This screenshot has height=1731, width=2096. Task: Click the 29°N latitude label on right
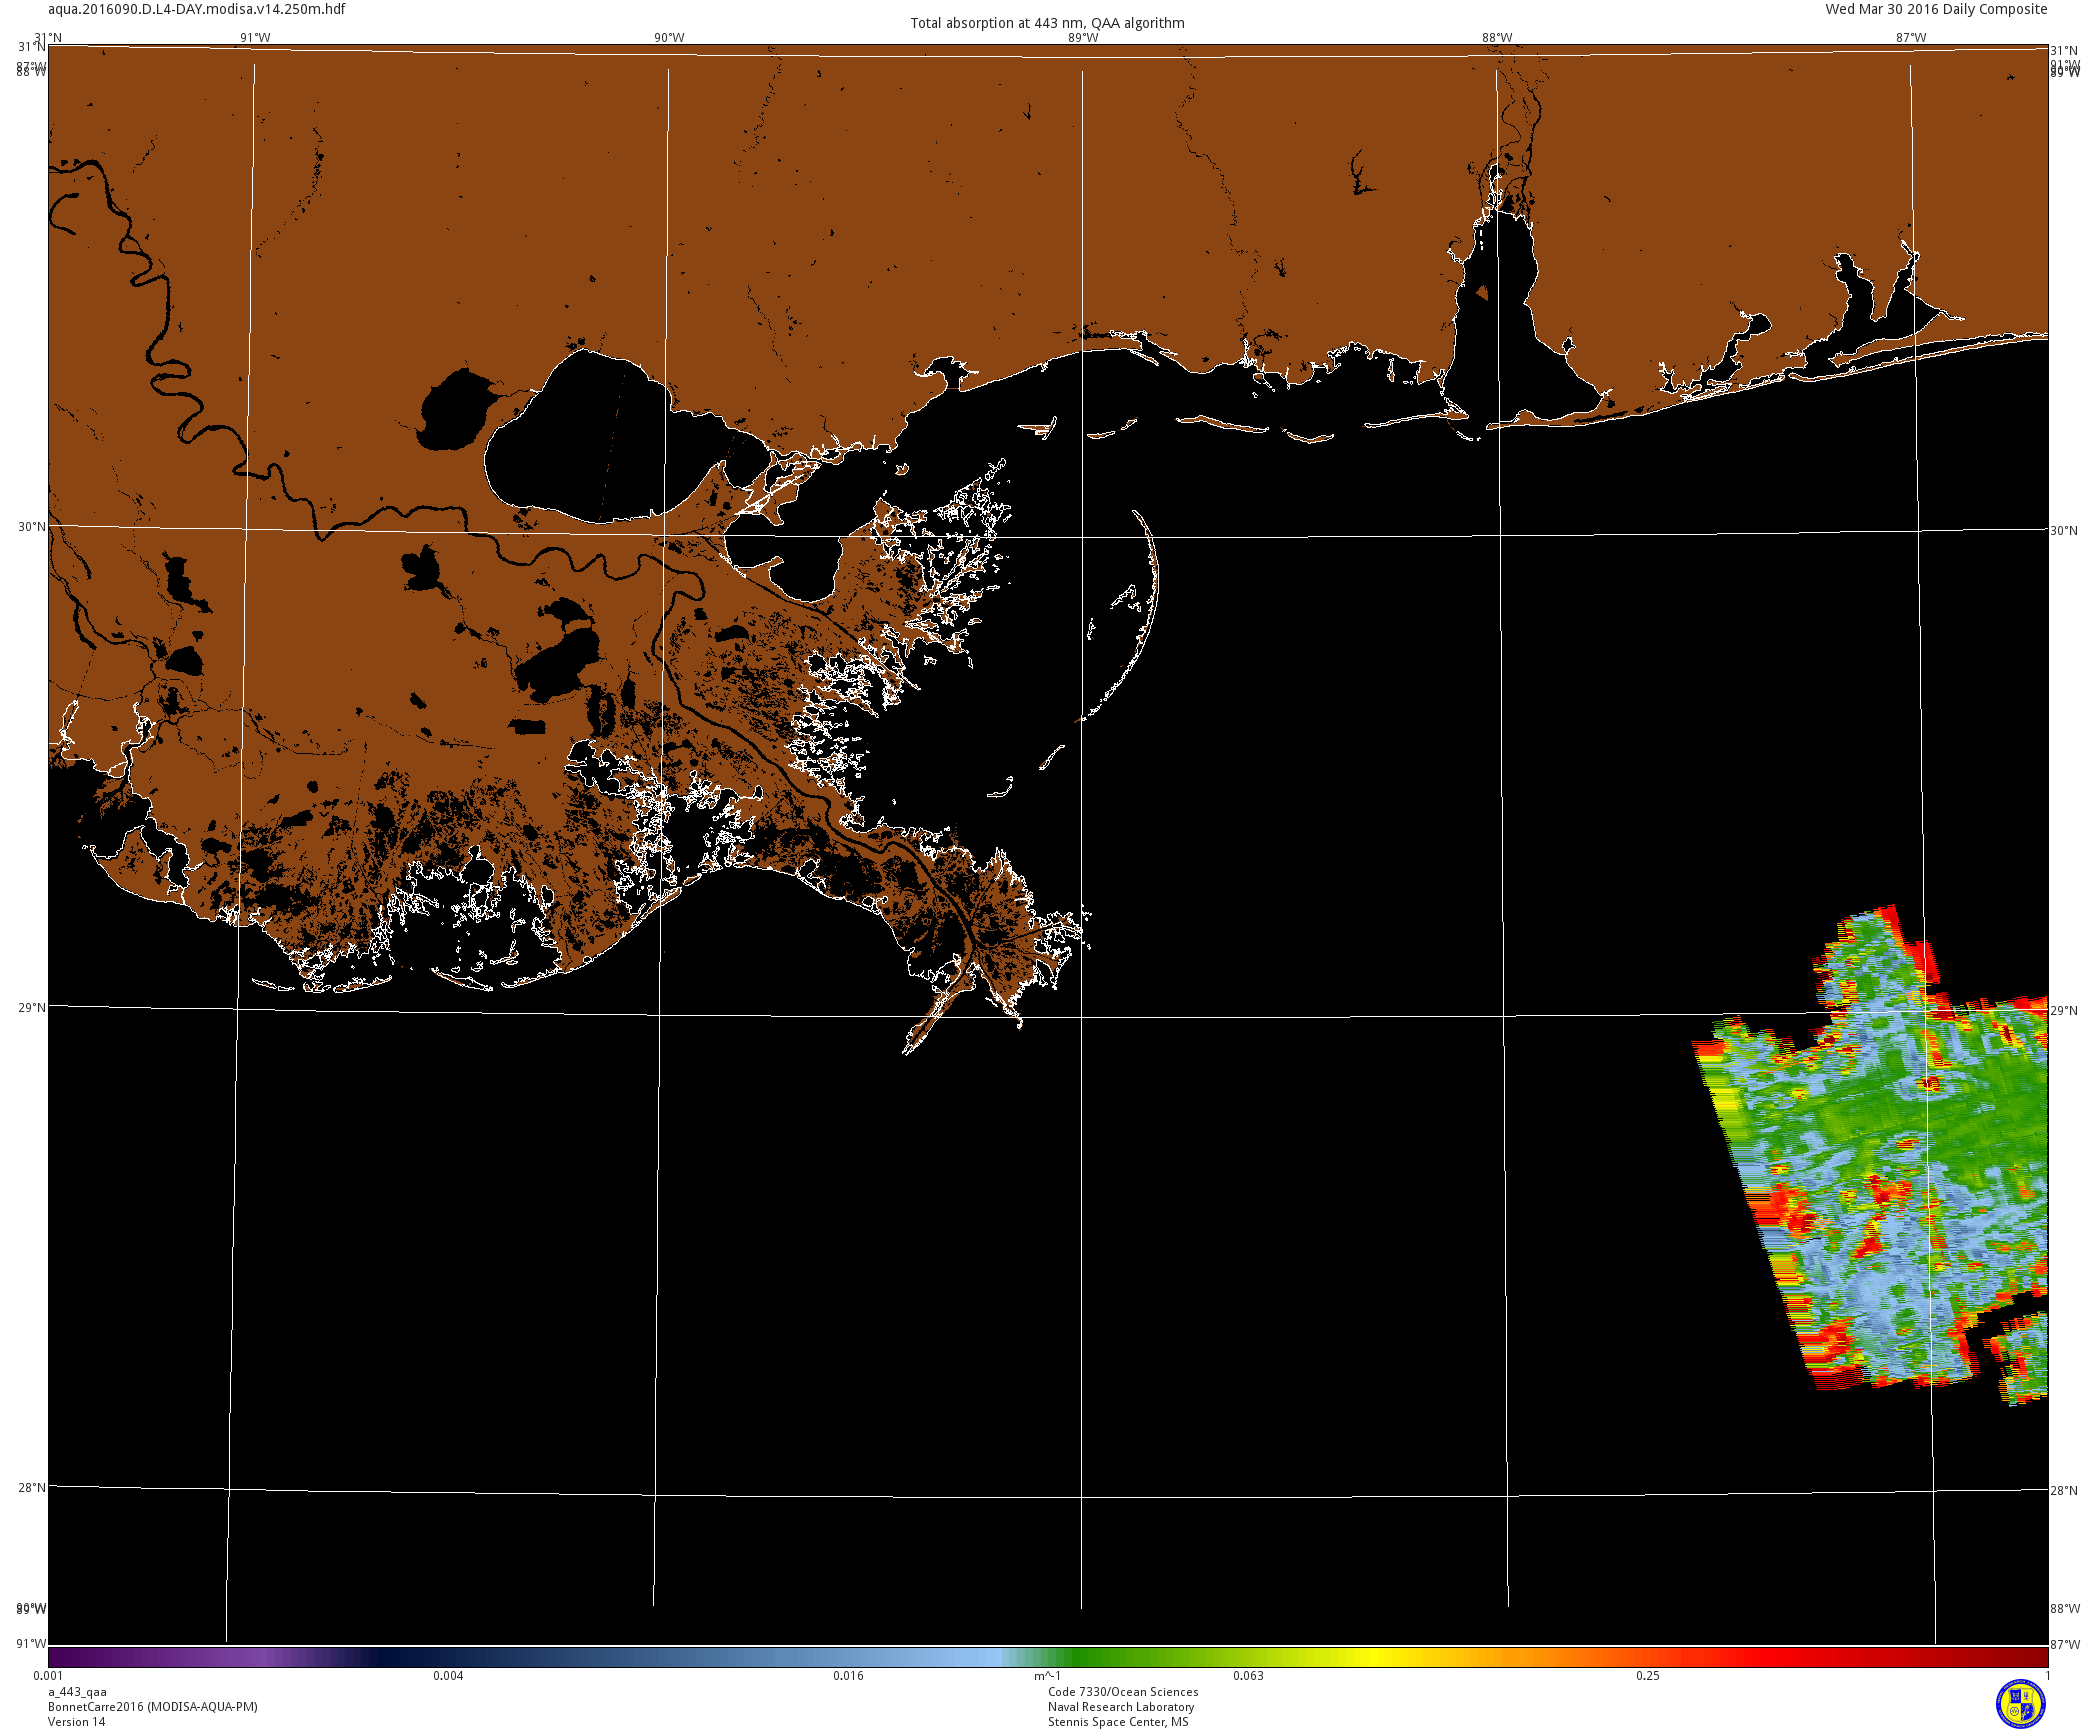pos(2064,1010)
